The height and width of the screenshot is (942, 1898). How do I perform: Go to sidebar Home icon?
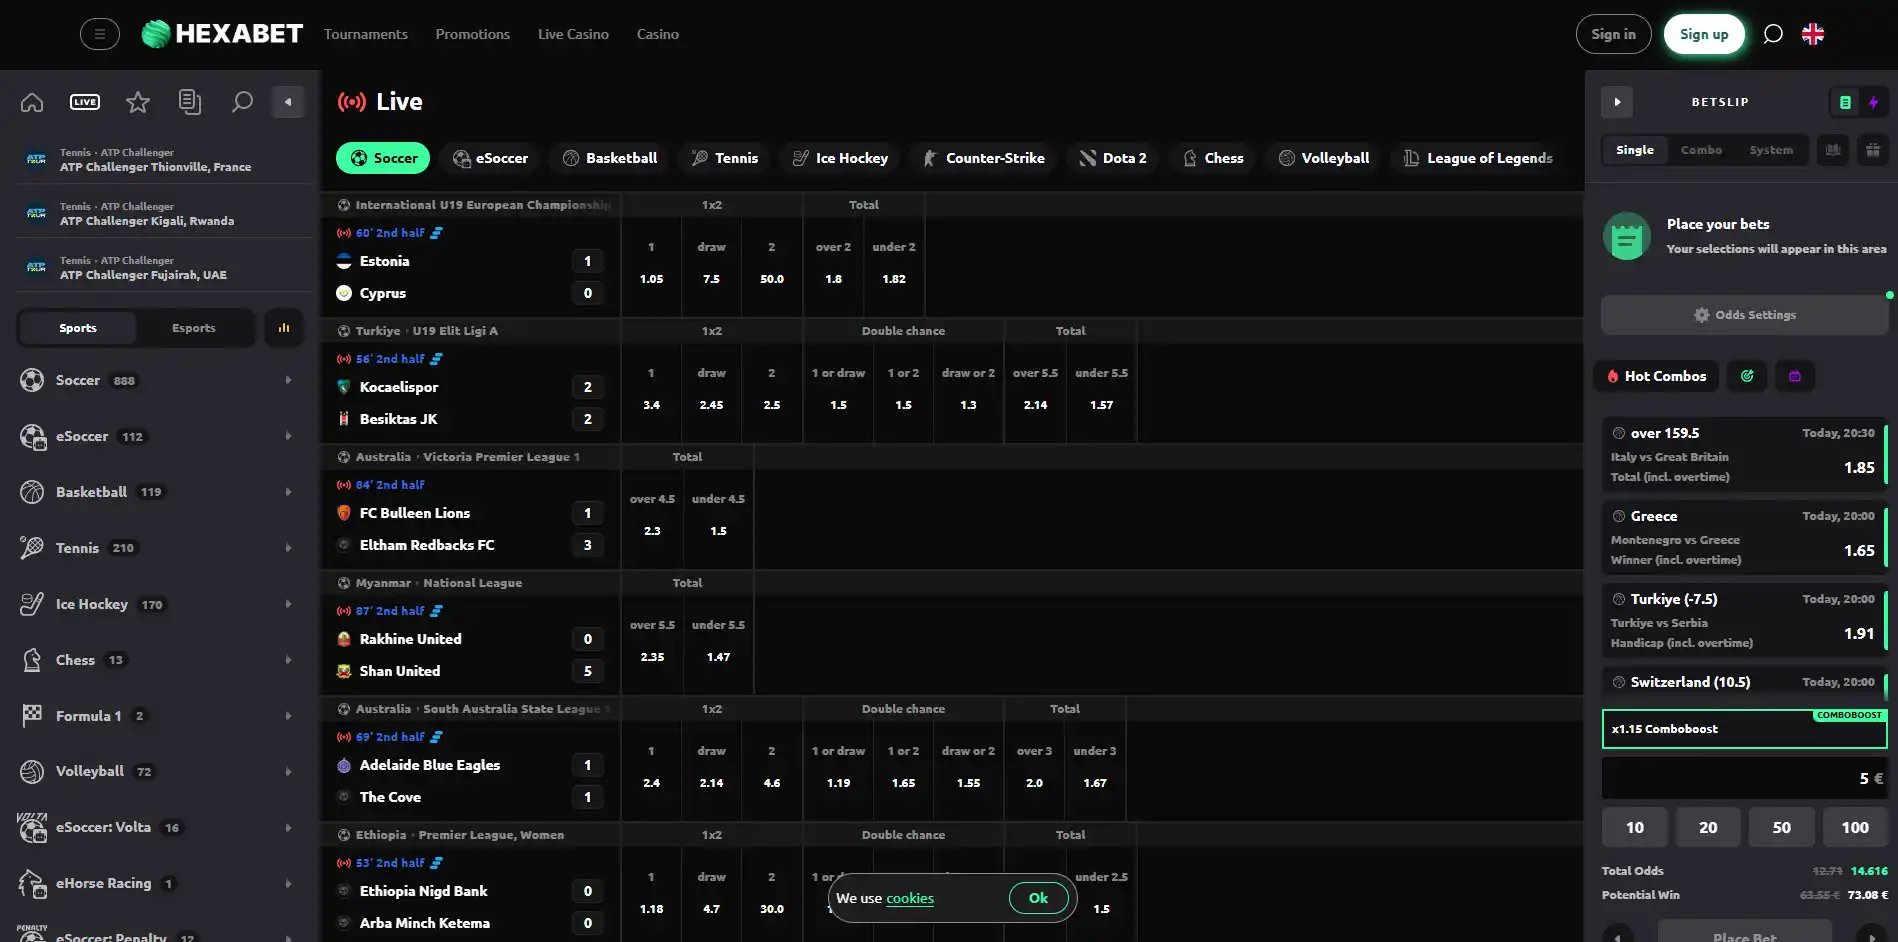tap(32, 102)
